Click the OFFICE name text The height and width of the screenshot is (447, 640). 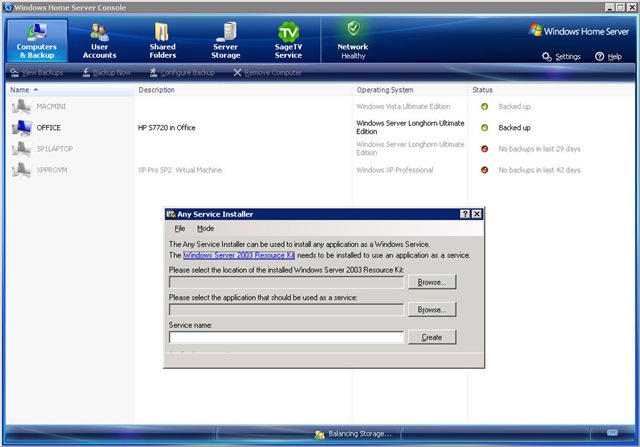click(x=49, y=128)
